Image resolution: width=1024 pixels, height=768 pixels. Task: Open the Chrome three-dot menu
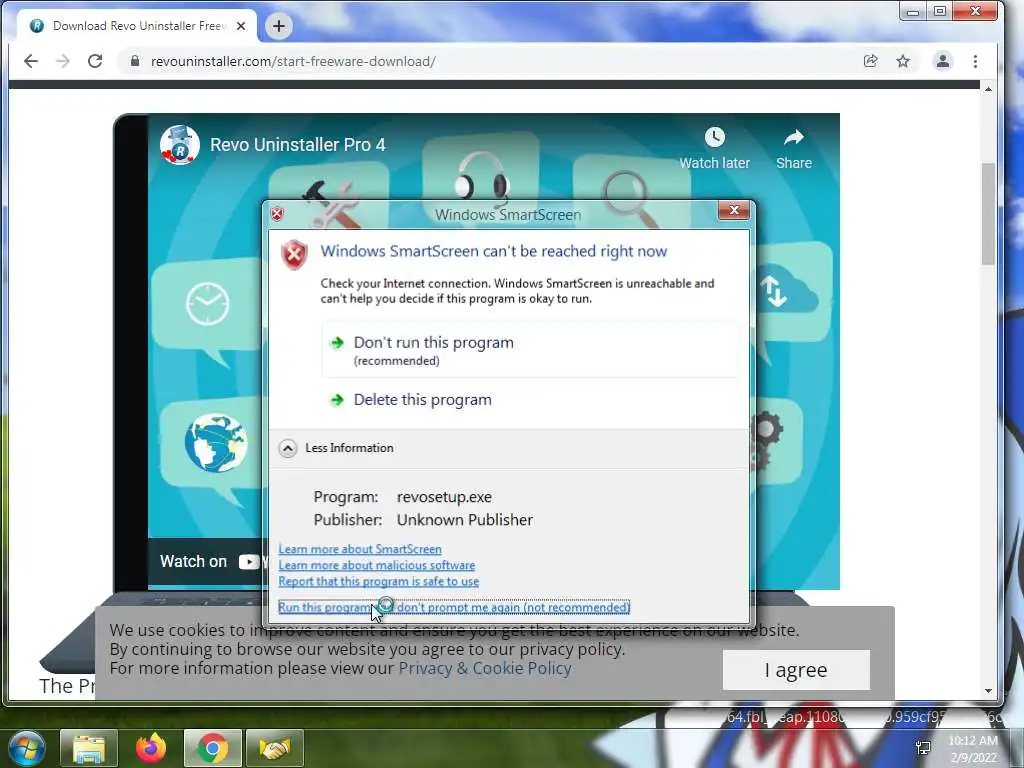tap(975, 61)
